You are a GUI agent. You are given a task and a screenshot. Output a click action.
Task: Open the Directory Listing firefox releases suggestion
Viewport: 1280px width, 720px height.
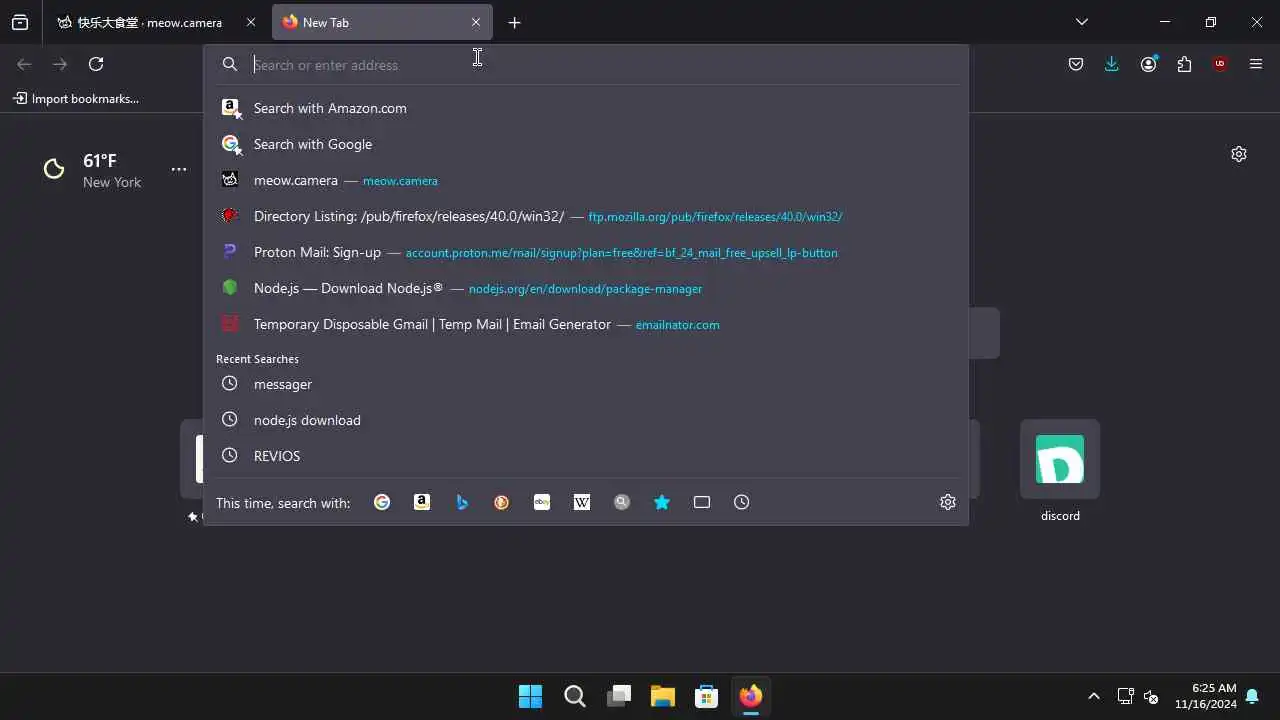[x=586, y=216]
